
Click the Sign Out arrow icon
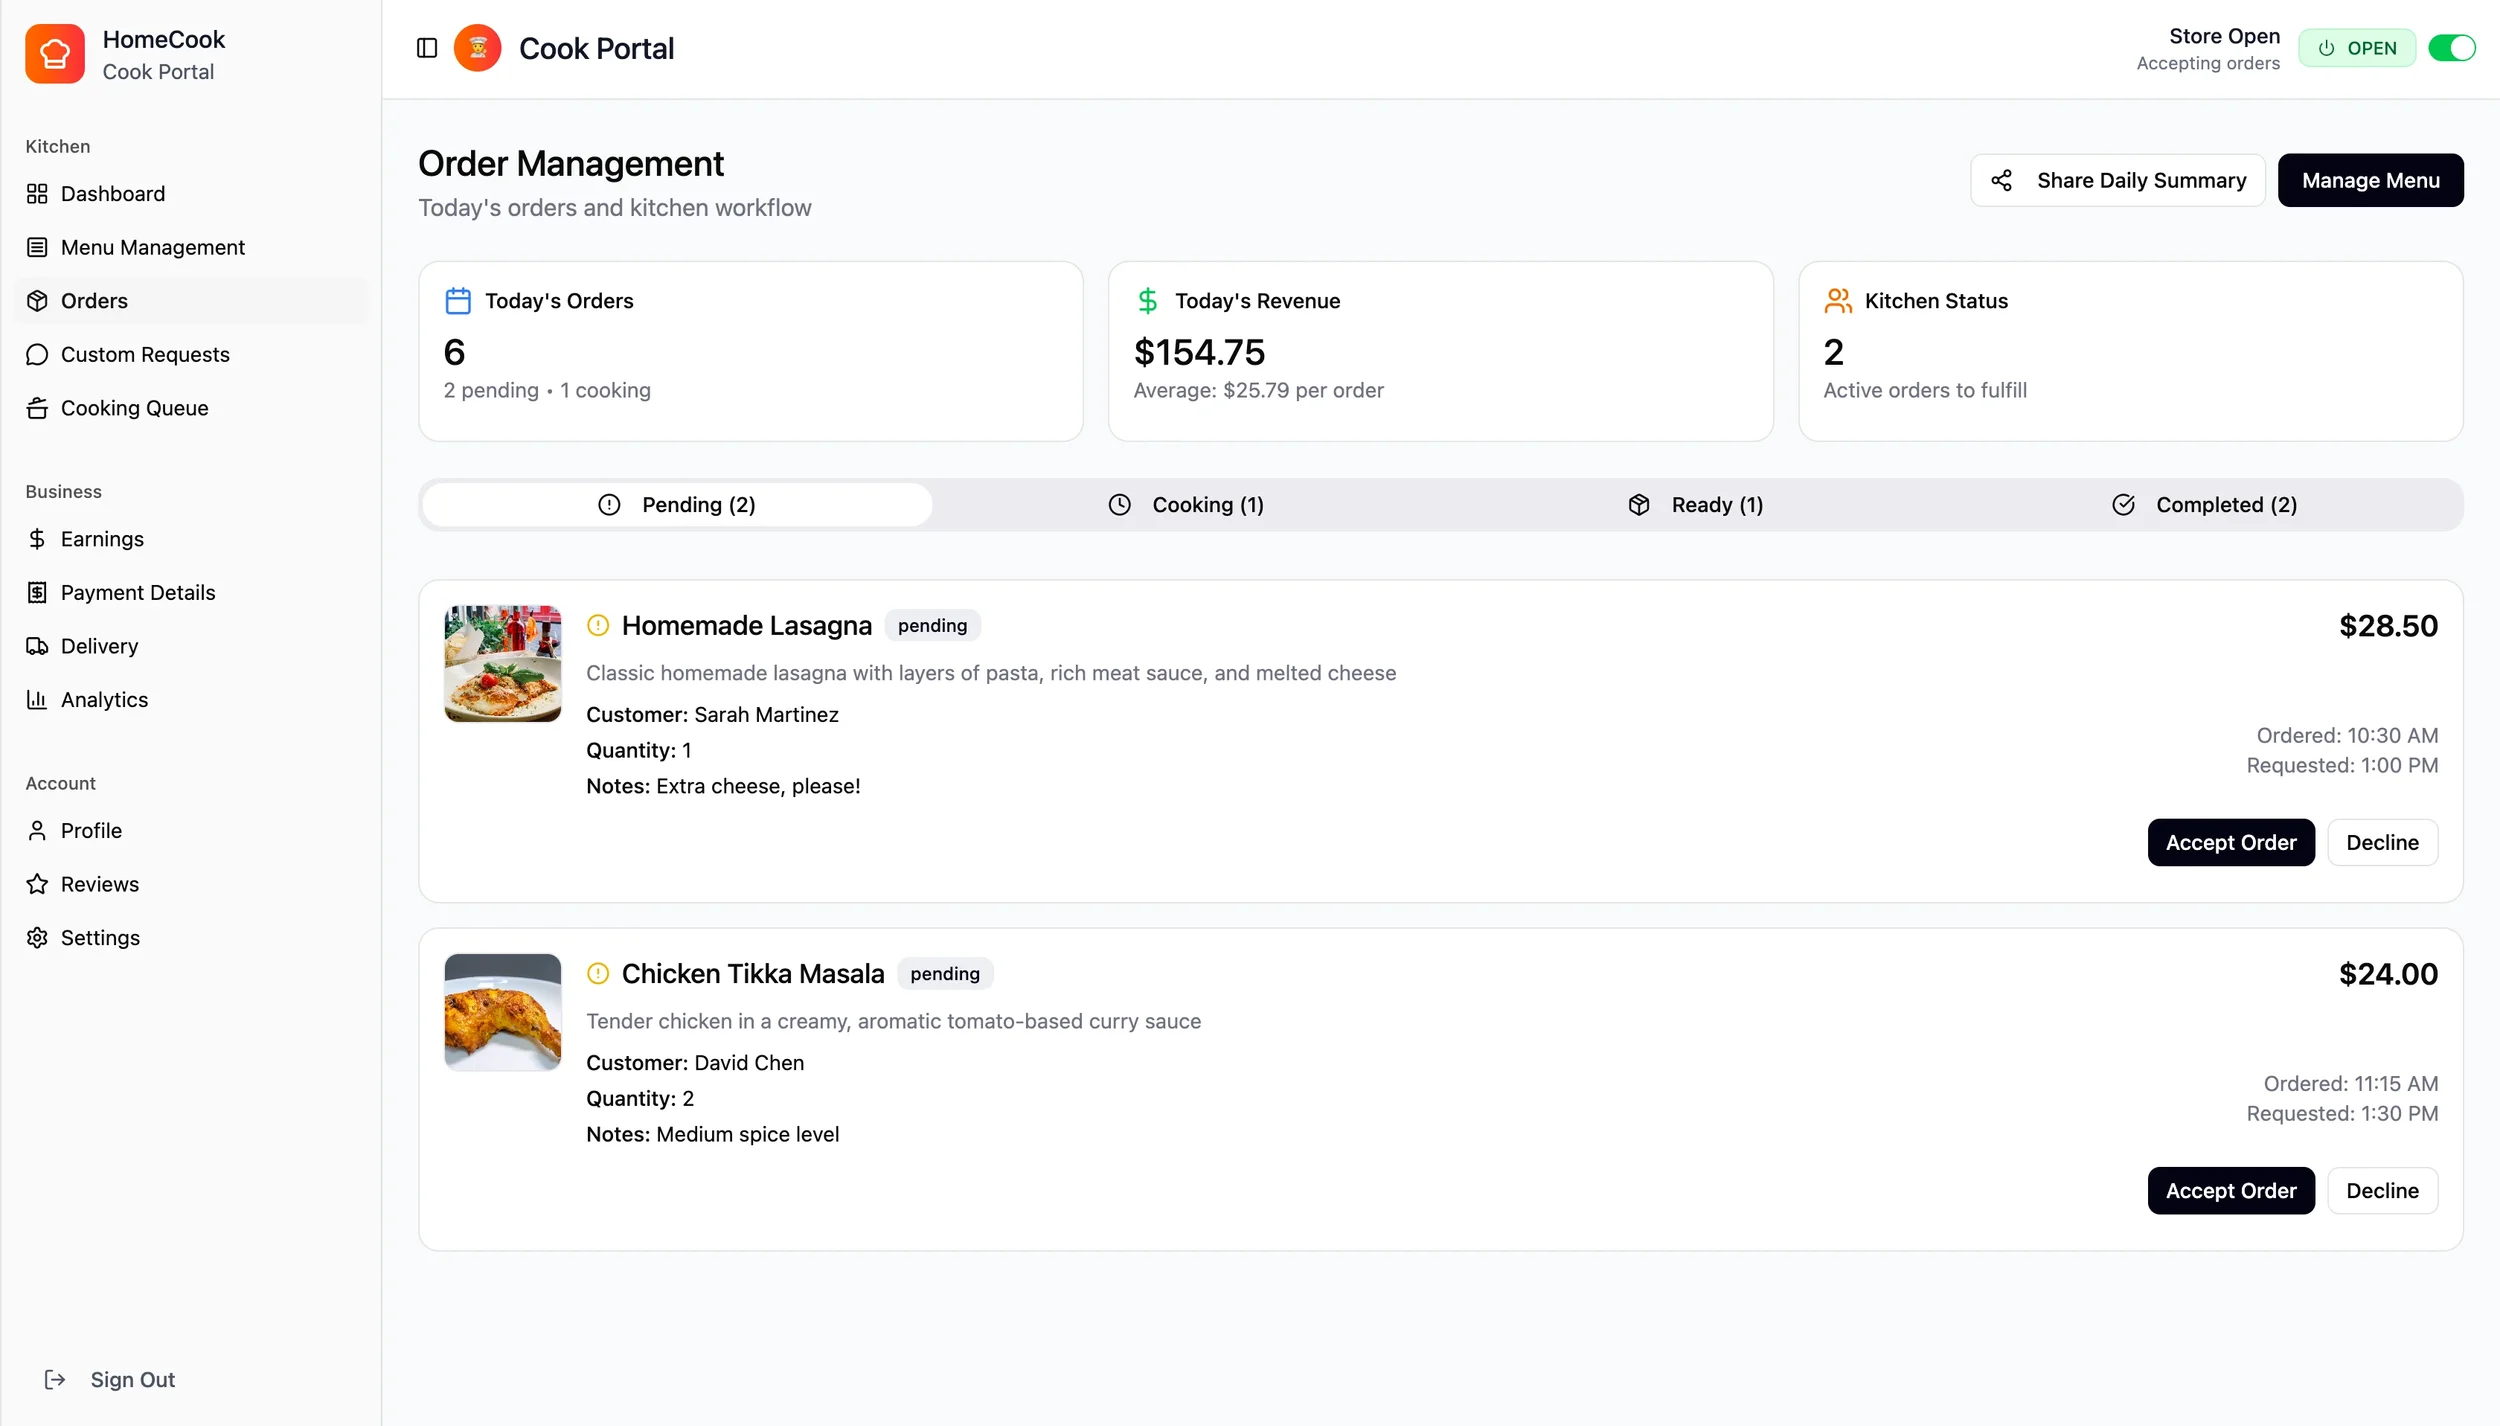coord(55,1380)
